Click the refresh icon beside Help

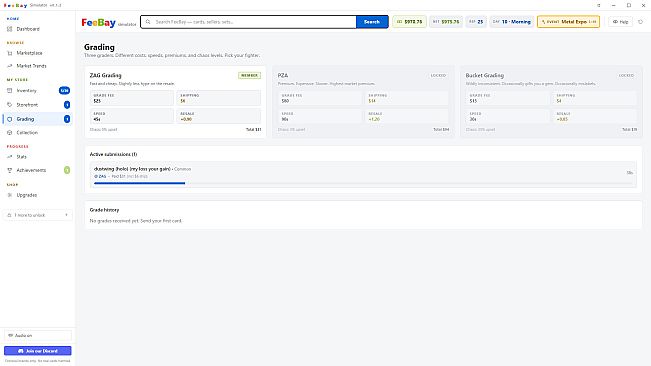(640, 22)
